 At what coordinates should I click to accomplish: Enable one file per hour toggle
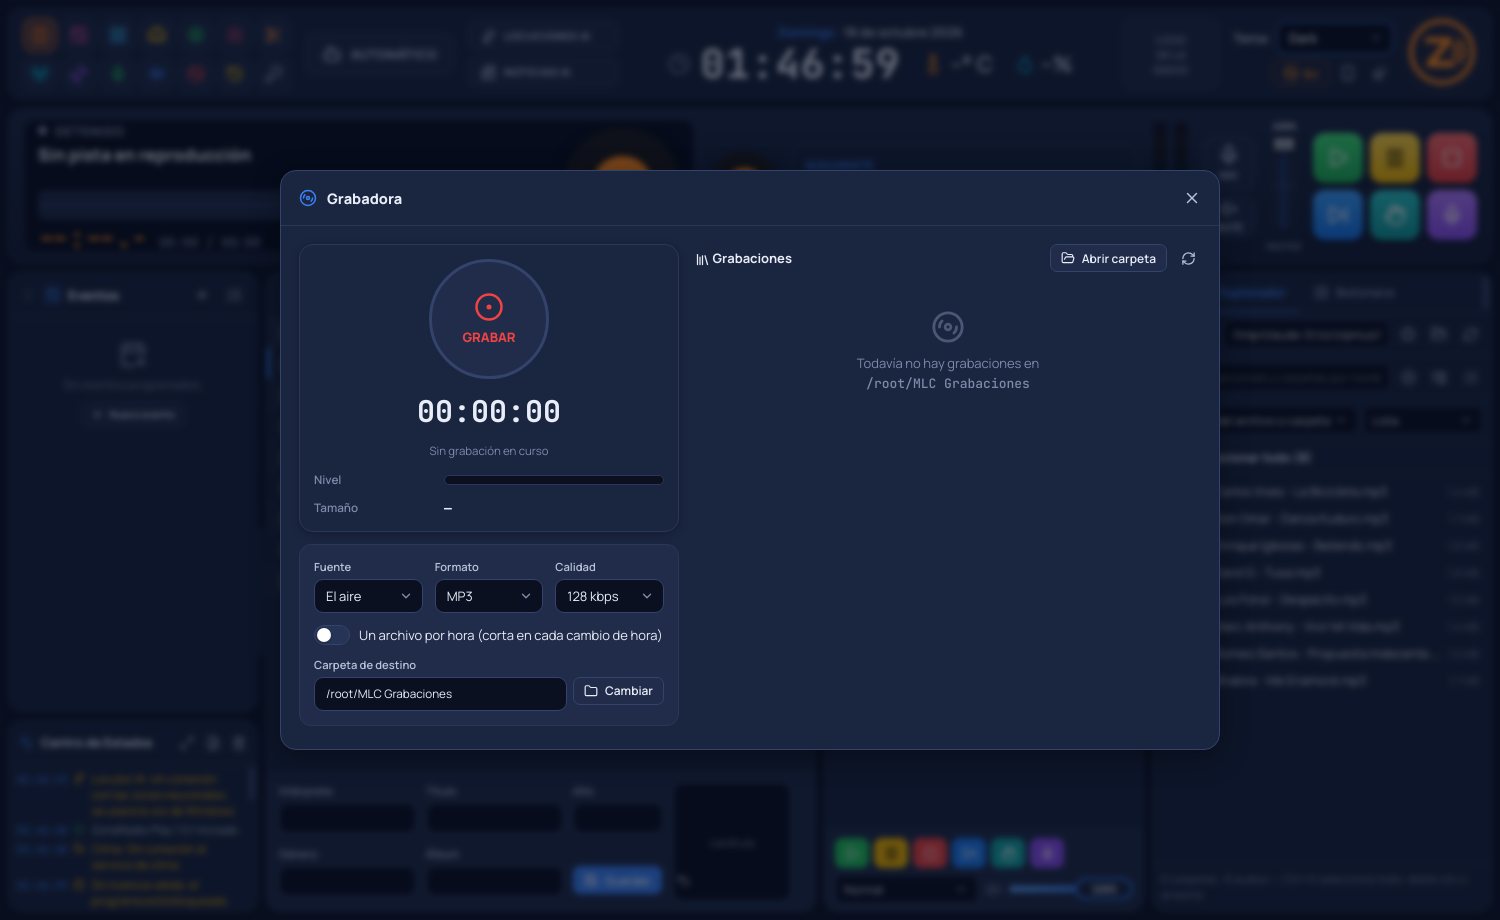pos(331,635)
